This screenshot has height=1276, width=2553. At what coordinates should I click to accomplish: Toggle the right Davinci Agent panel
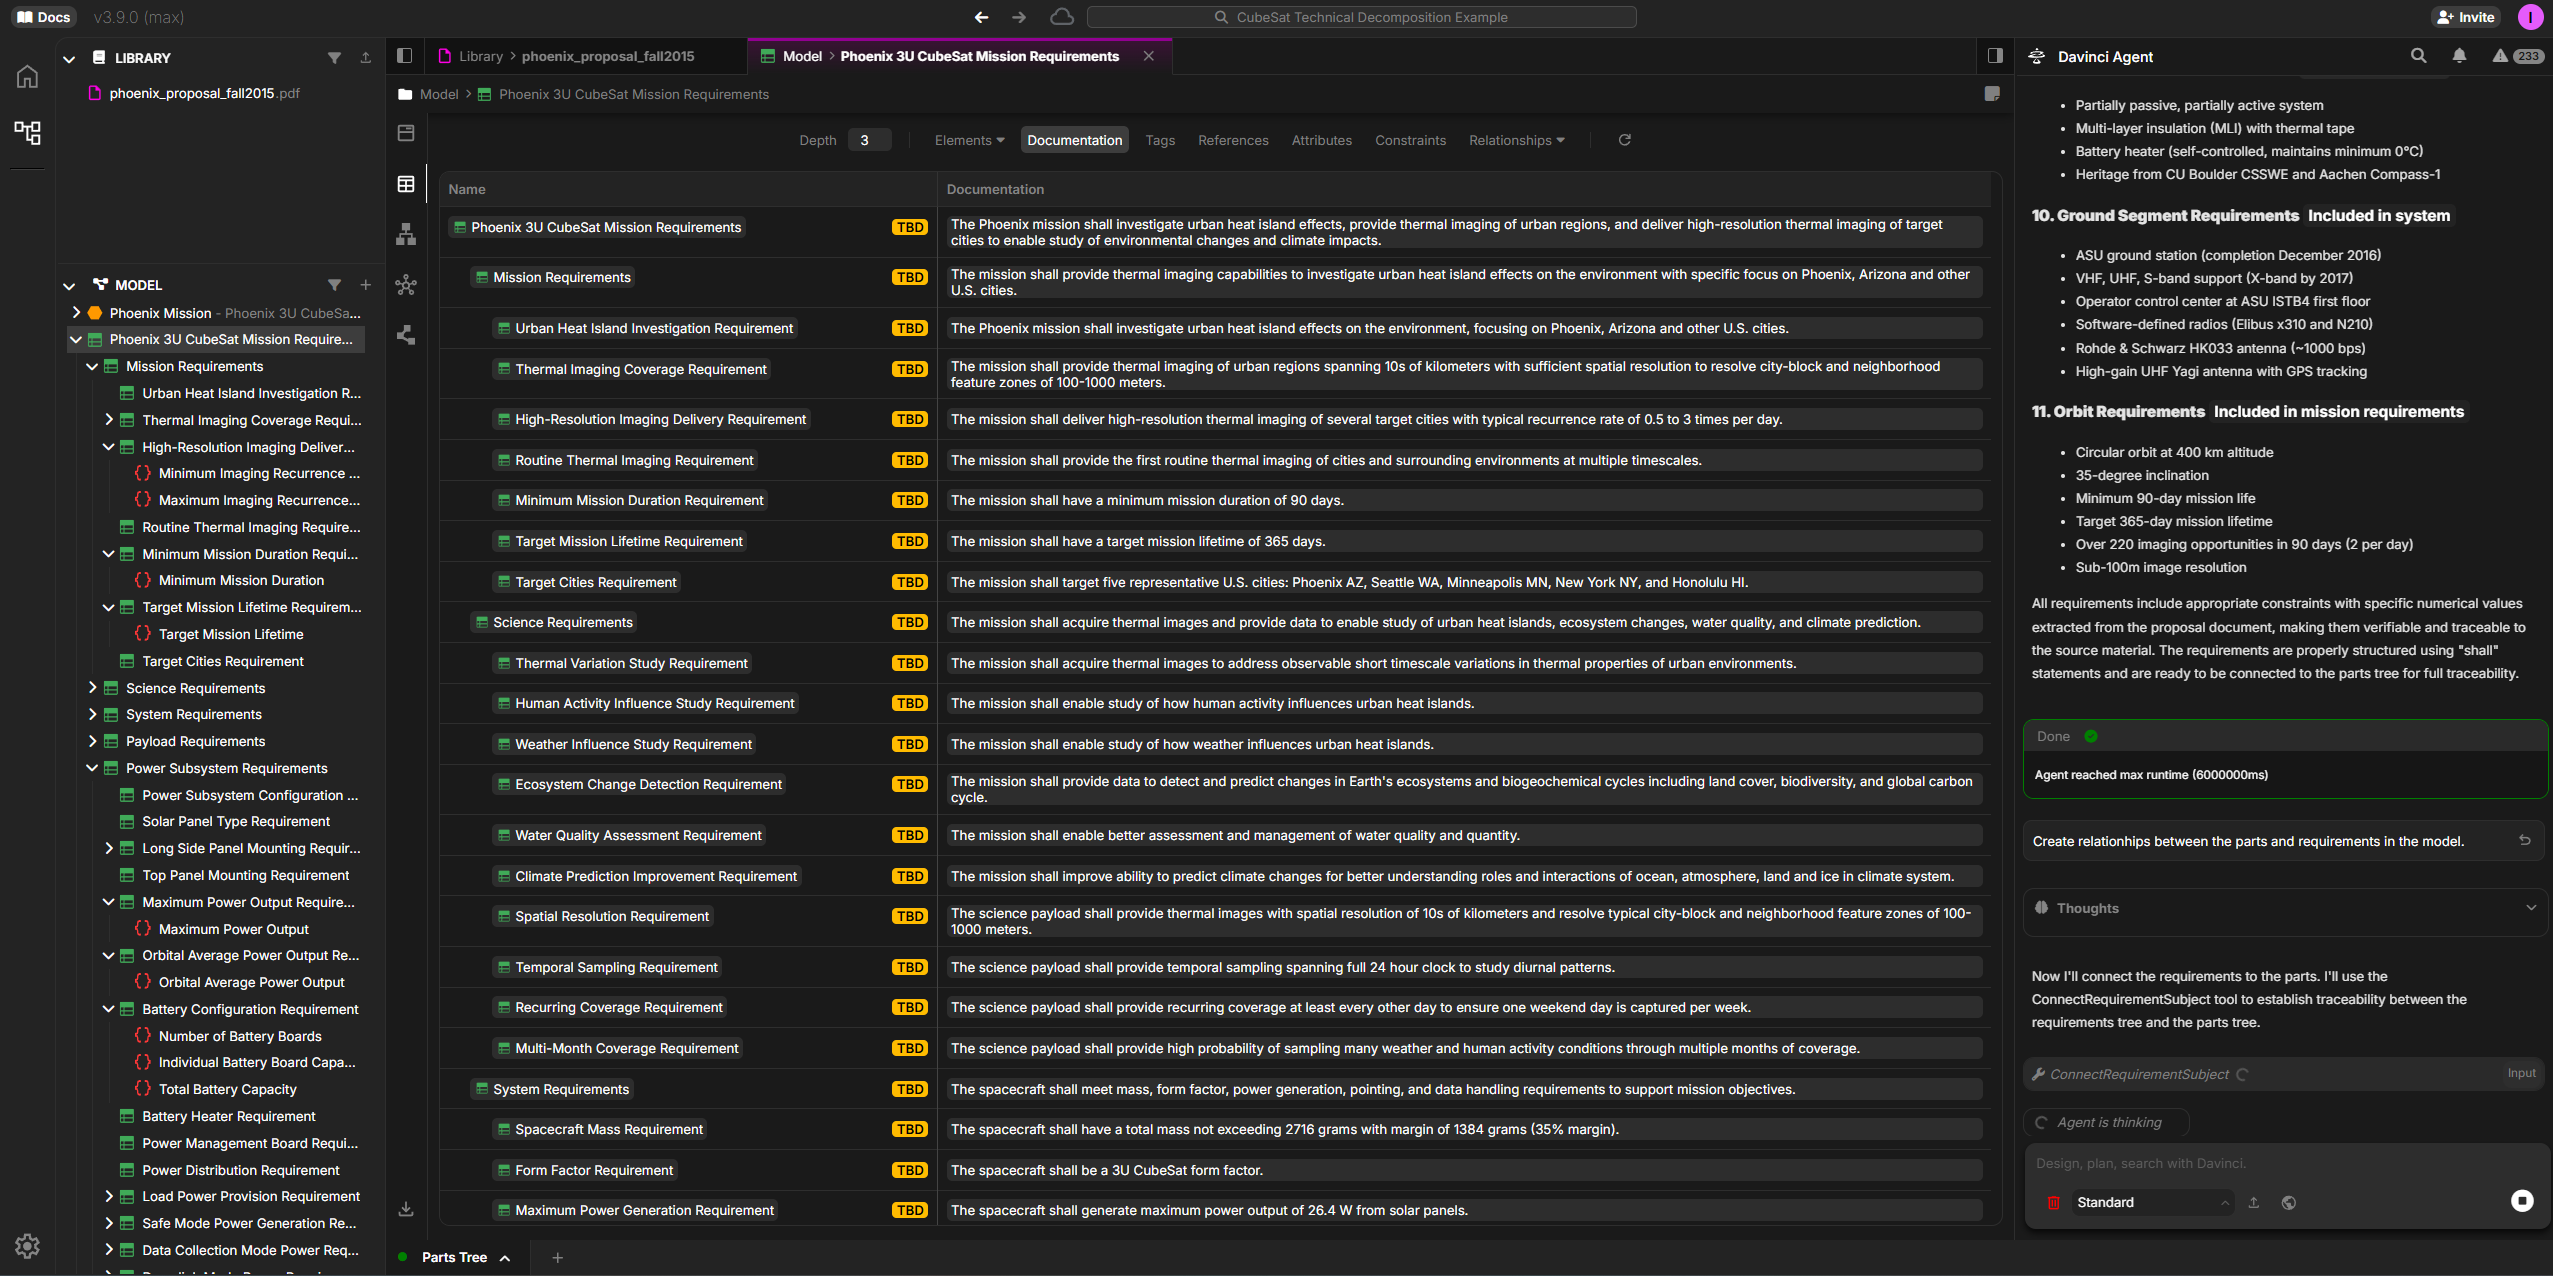click(1995, 56)
